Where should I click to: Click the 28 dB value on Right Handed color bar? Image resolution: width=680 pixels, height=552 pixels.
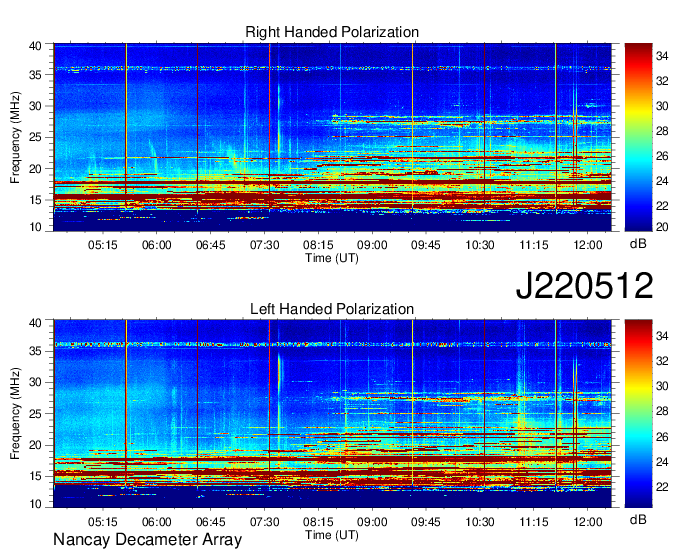(662, 131)
